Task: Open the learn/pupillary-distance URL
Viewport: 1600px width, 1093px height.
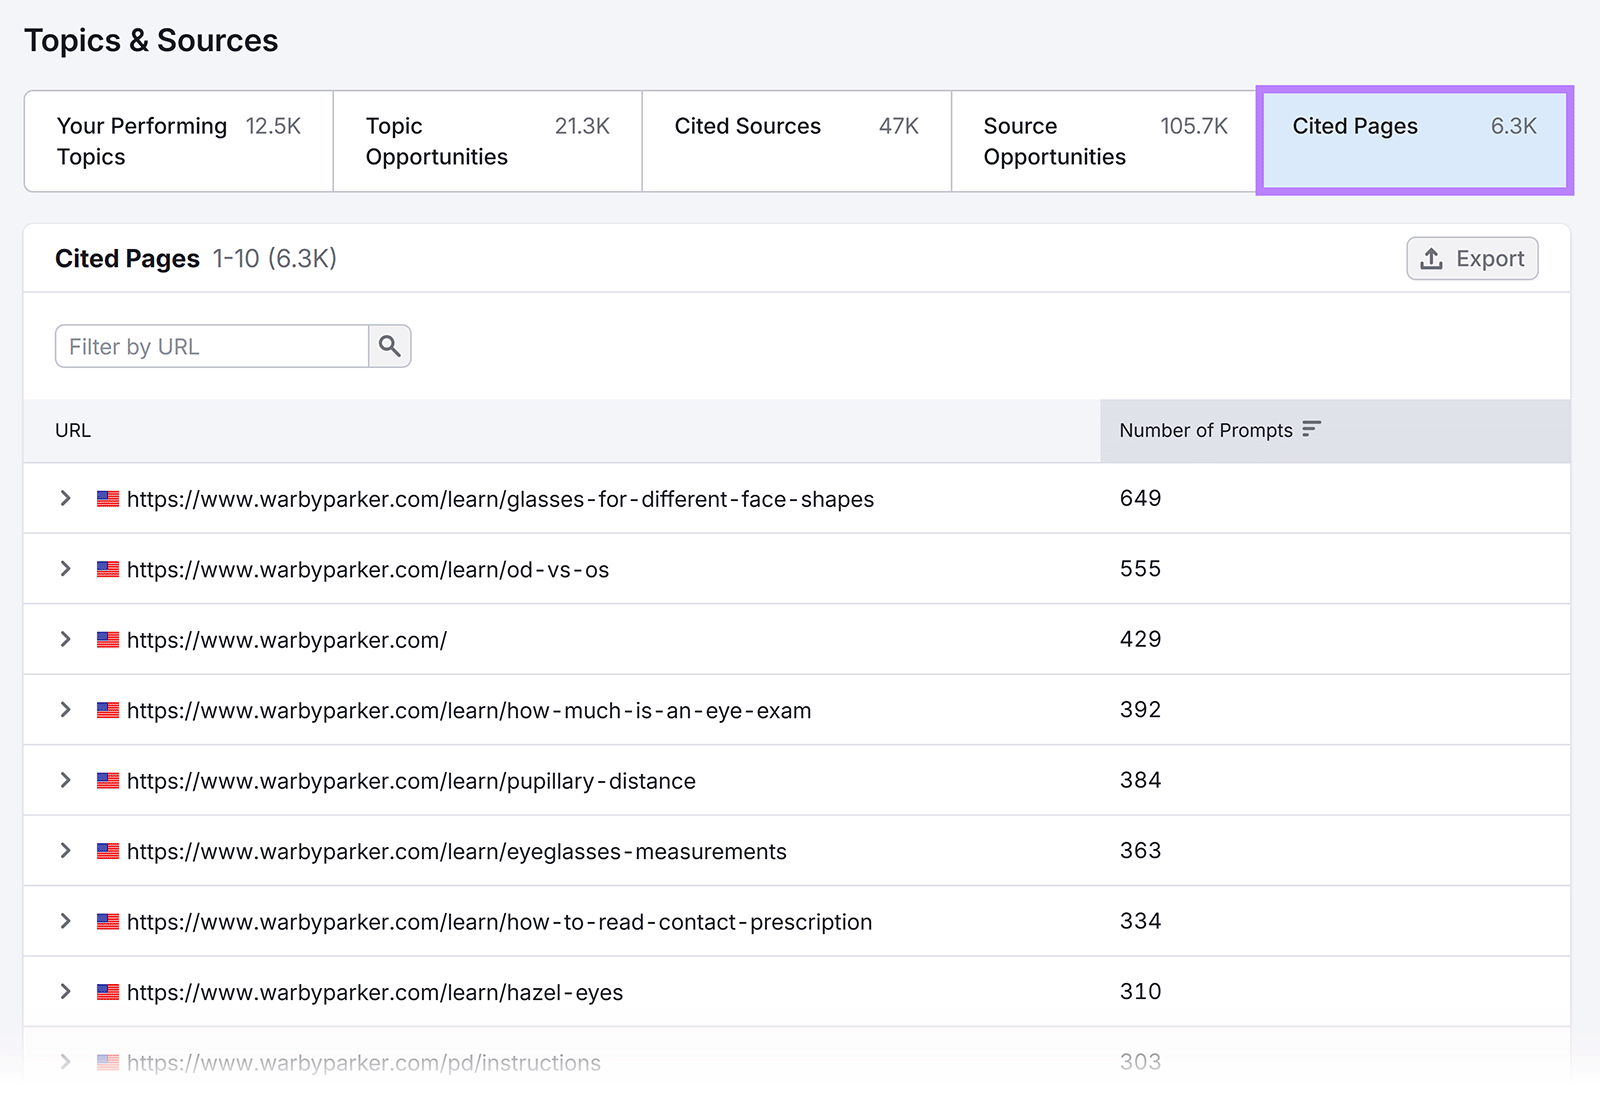Action: click(x=411, y=781)
